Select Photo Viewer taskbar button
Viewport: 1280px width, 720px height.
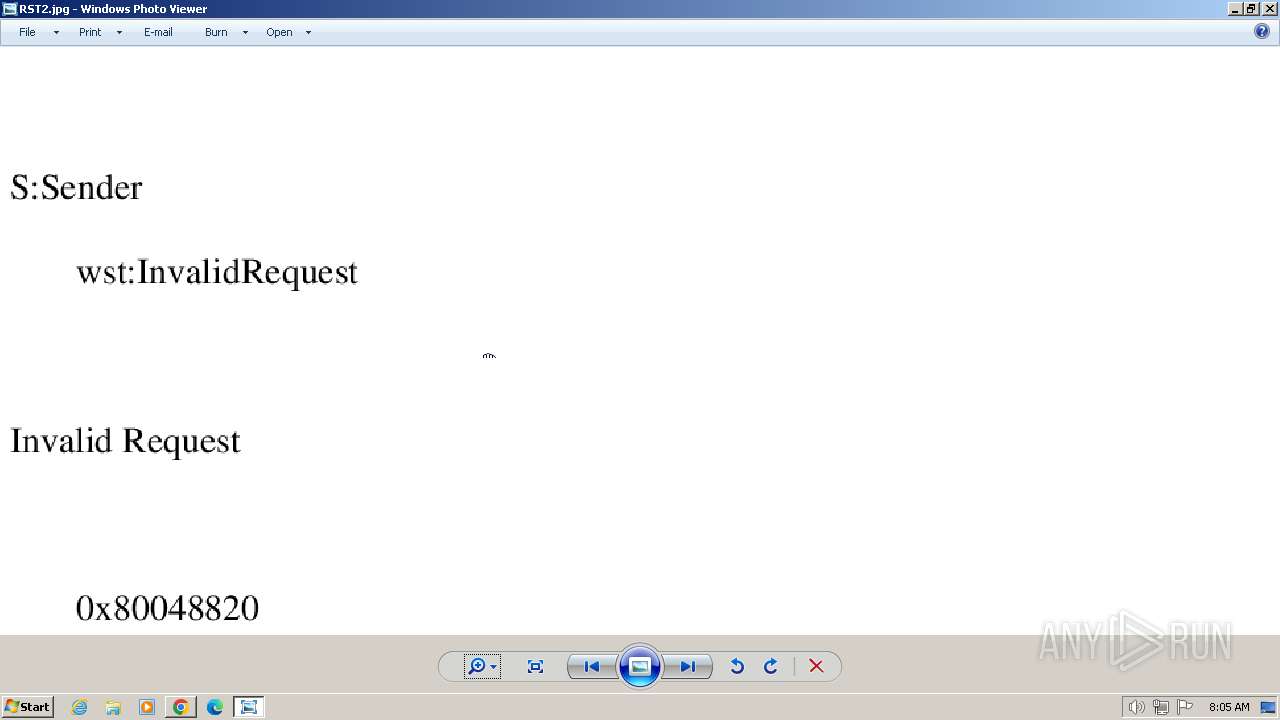point(249,707)
